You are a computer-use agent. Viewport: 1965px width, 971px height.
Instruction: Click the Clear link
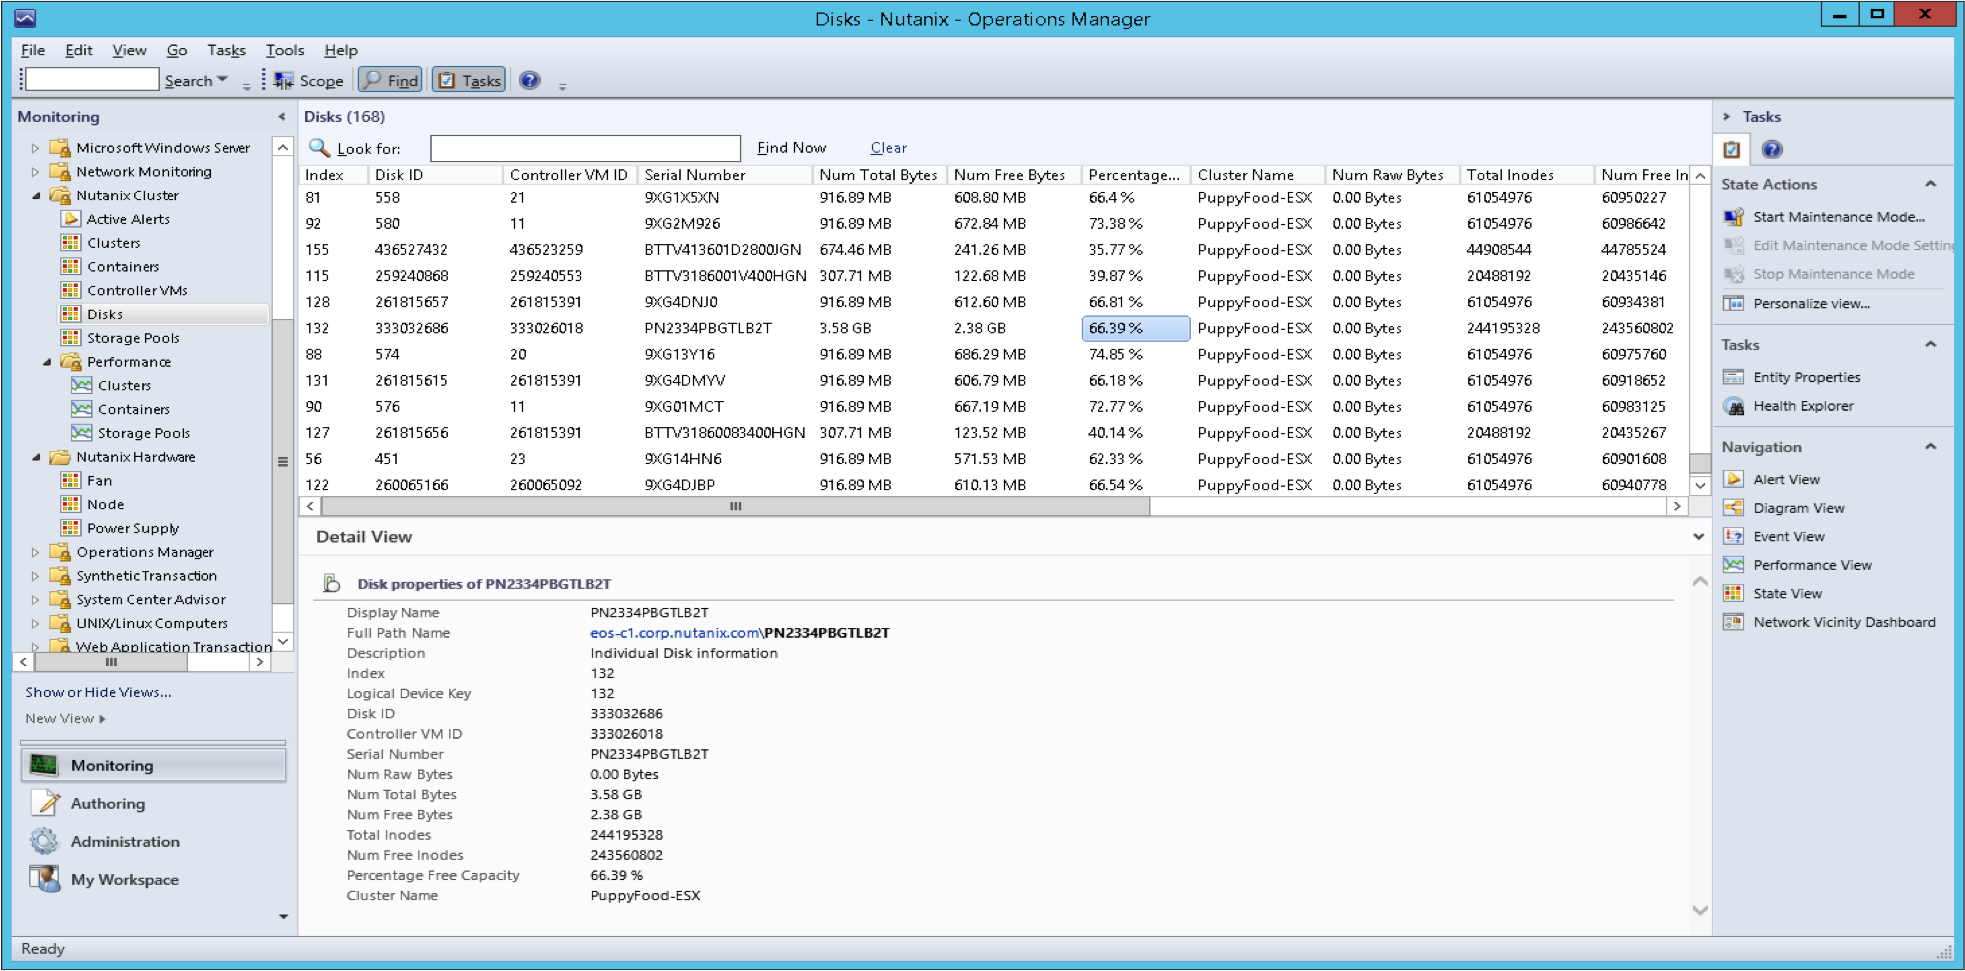pyautogui.click(x=888, y=148)
